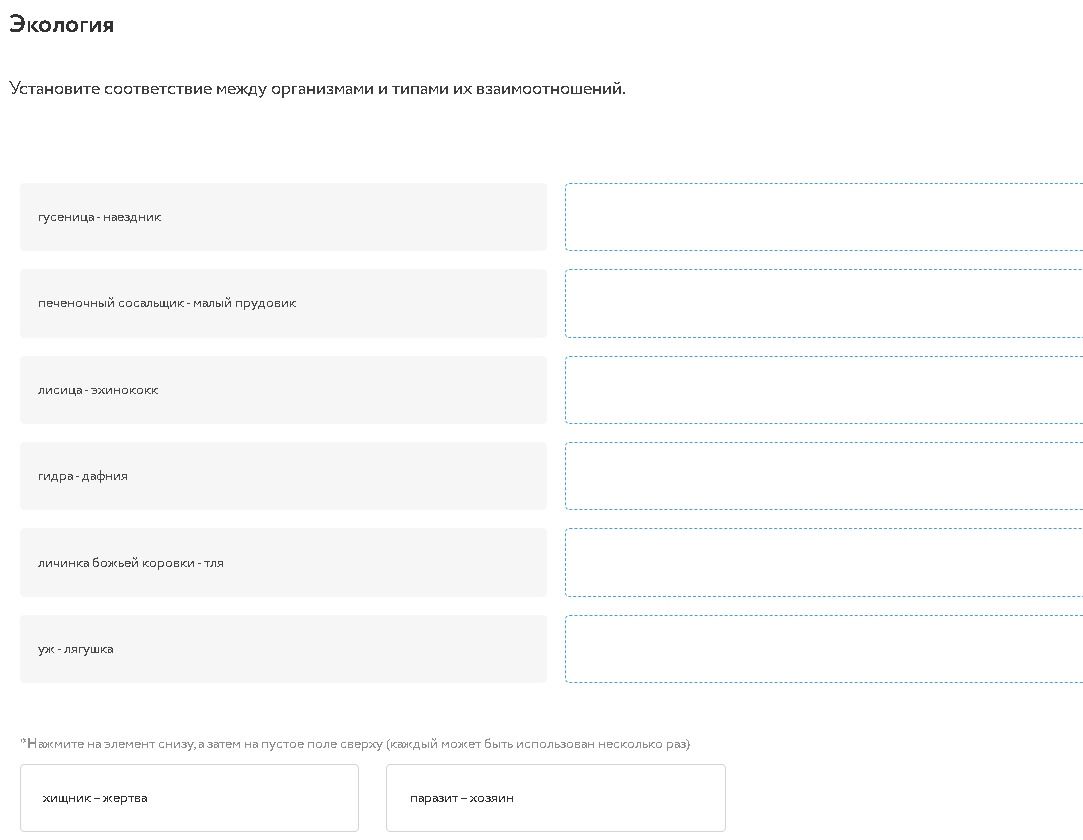
Task: Click empty field next to 'личинка божьей коровки - тля'
Action: pos(823,562)
